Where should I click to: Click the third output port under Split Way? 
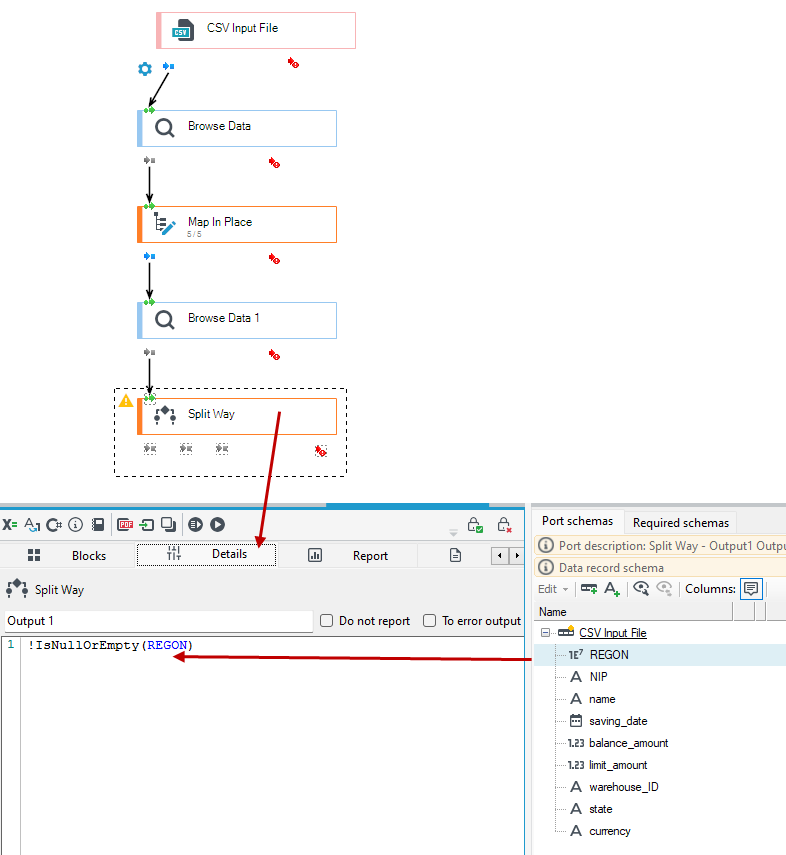pos(222,449)
